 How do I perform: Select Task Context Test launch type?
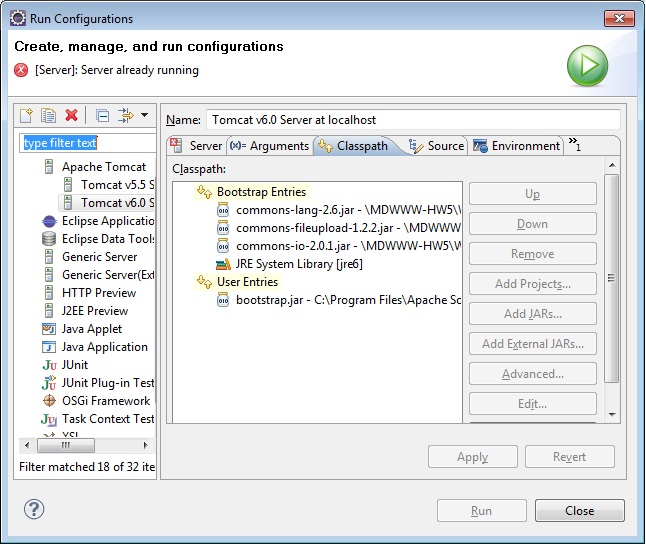pyautogui.click(x=108, y=419)
